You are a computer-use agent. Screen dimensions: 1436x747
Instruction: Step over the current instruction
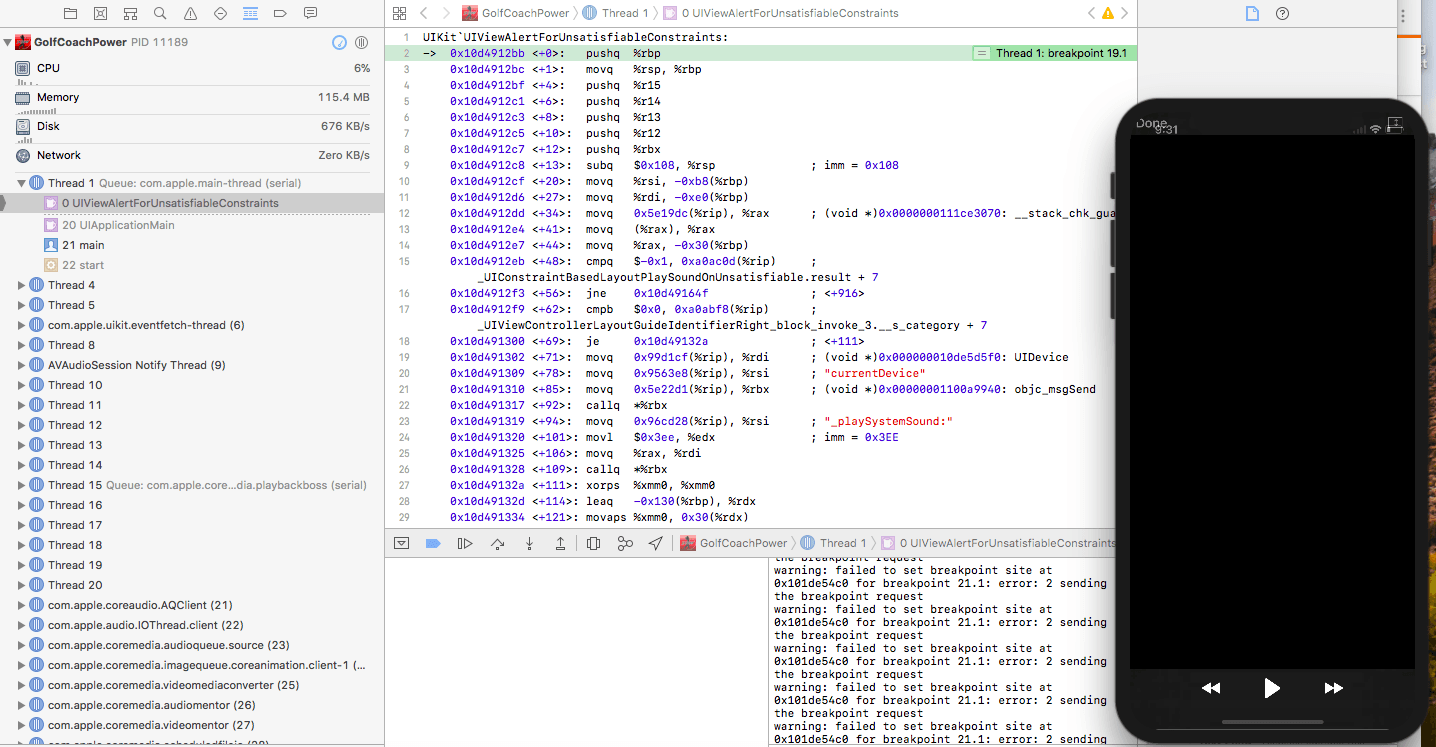(x=497, y=543)
